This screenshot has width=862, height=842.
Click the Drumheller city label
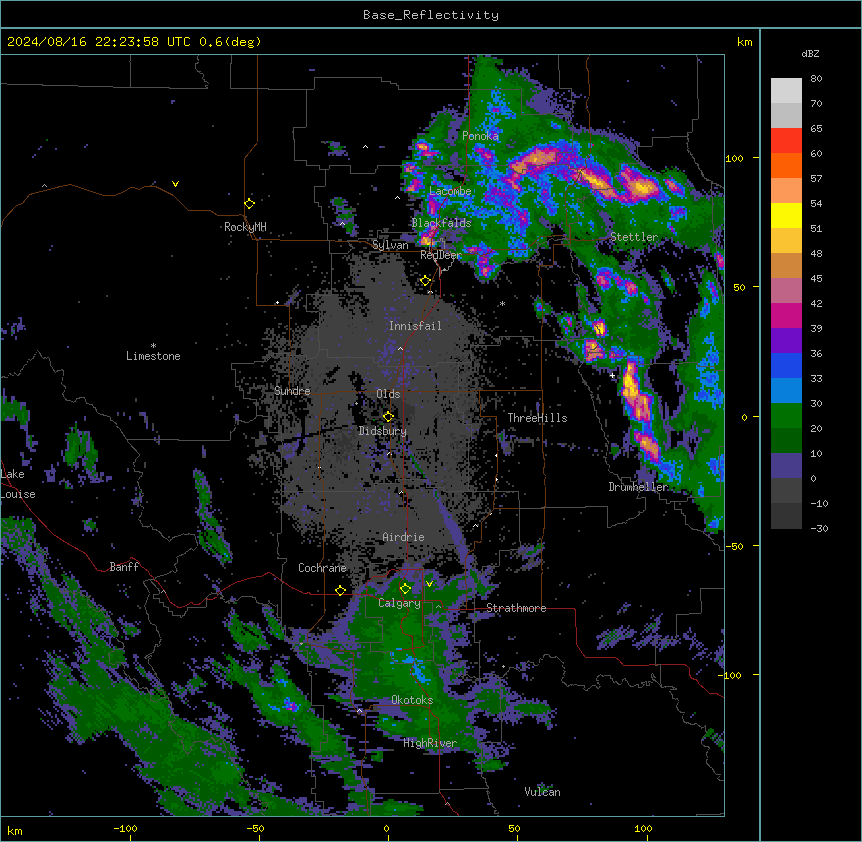(638, 487)
